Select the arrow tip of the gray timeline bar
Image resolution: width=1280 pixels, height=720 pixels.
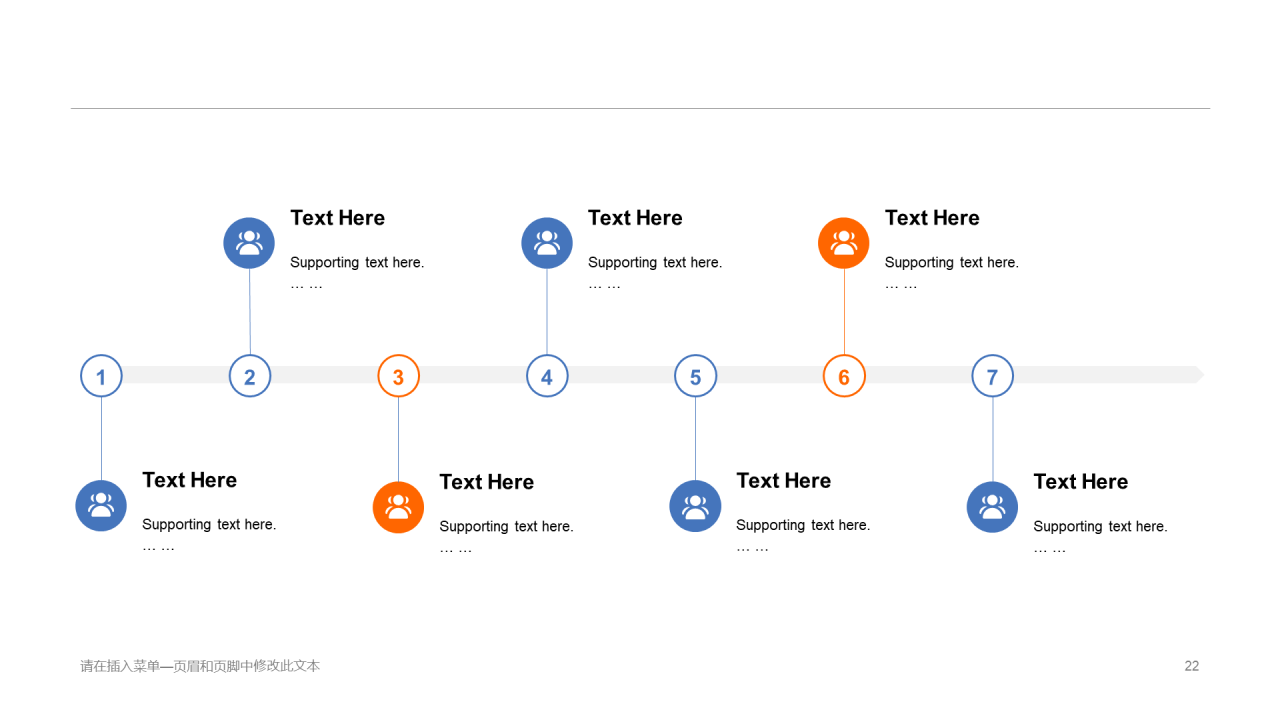point(1198,374)
